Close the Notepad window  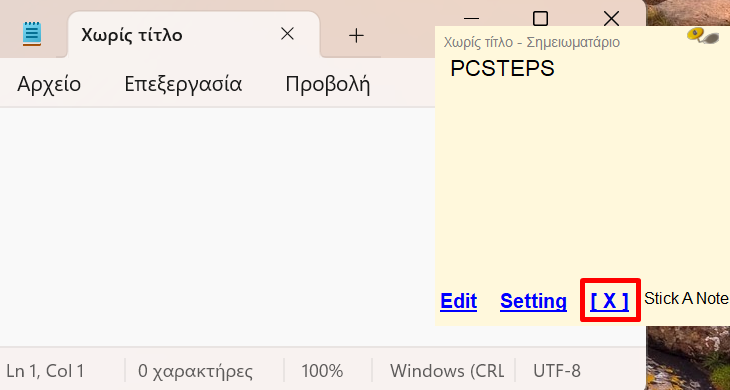(x=611, y=19)
